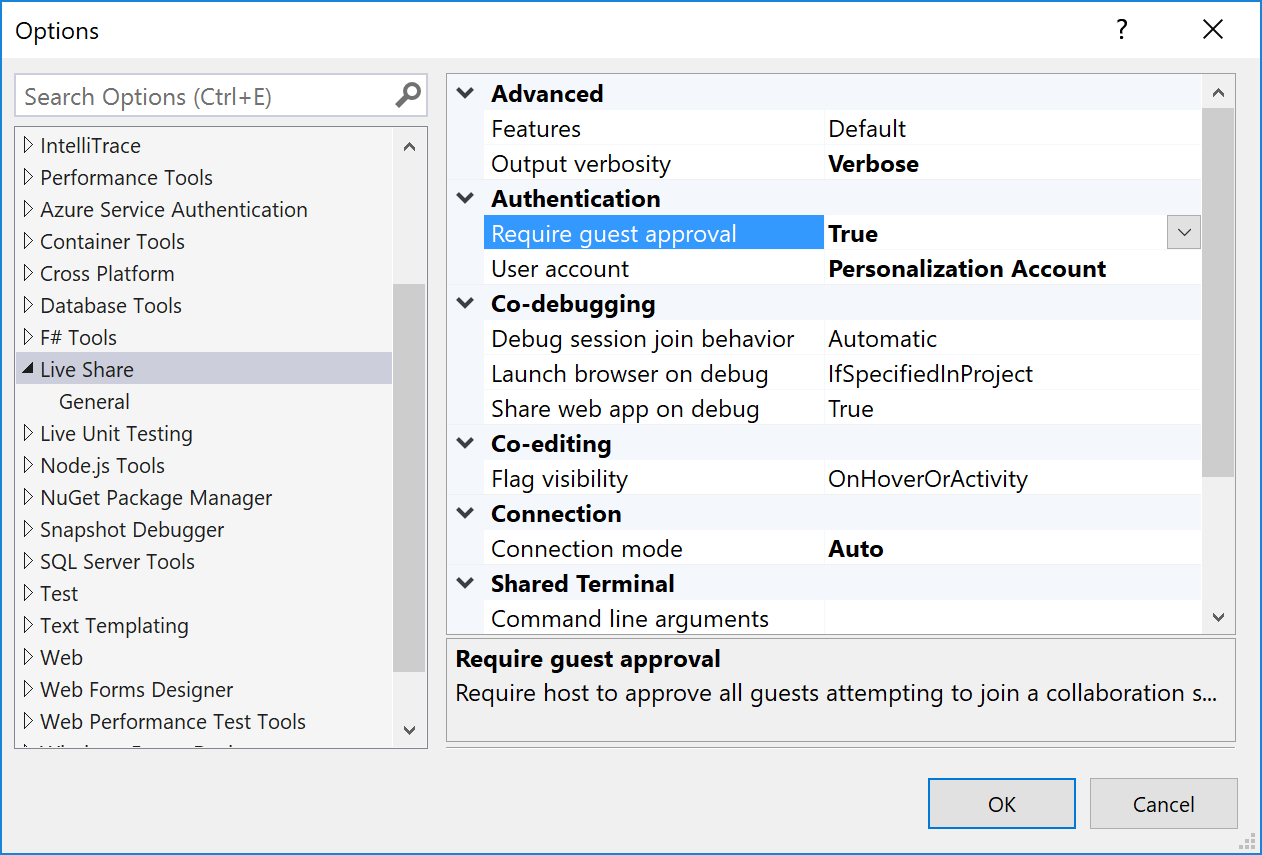Select the General page under Live Share
This screenshot has height=855, width=1262.
pos(94,401)
